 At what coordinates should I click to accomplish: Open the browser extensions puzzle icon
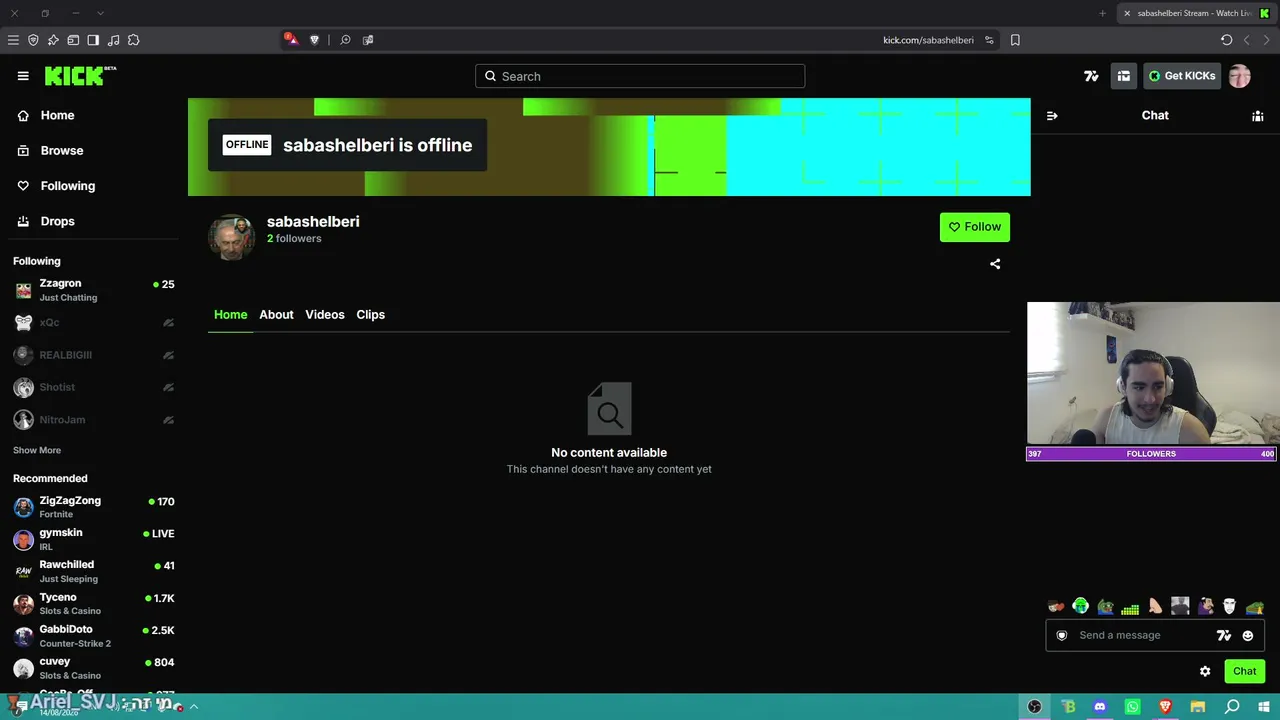click(133, 40)
